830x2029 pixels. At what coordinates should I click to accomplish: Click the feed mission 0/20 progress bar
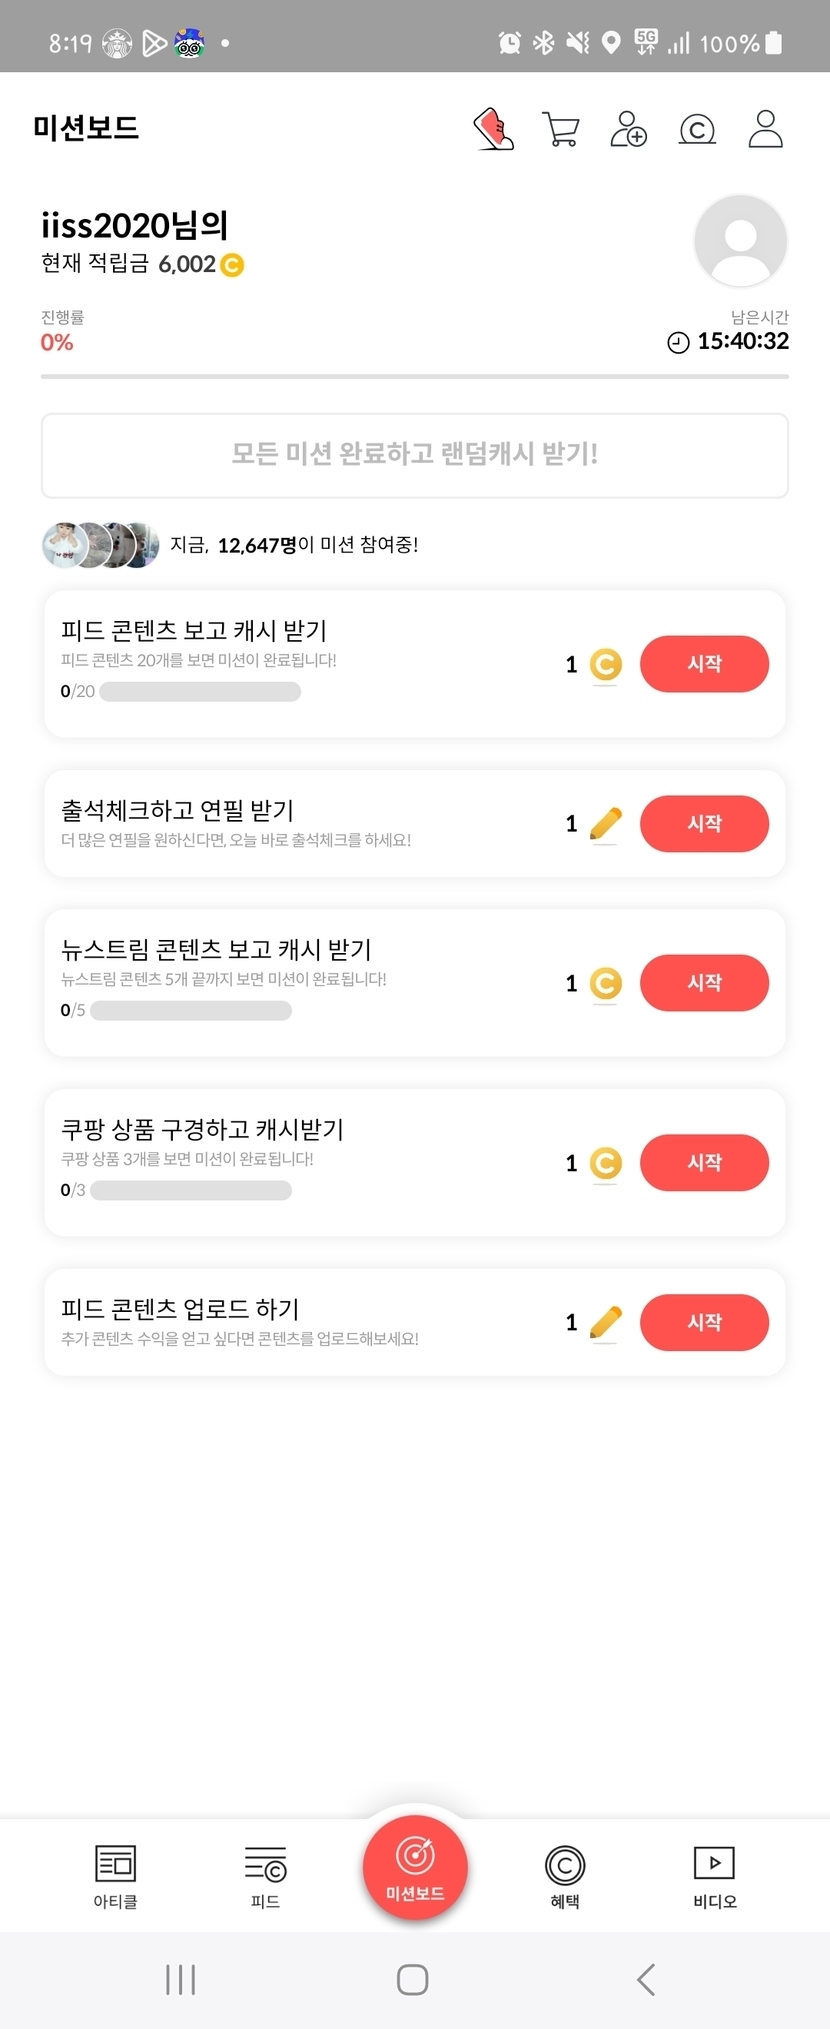coord(200,692)
